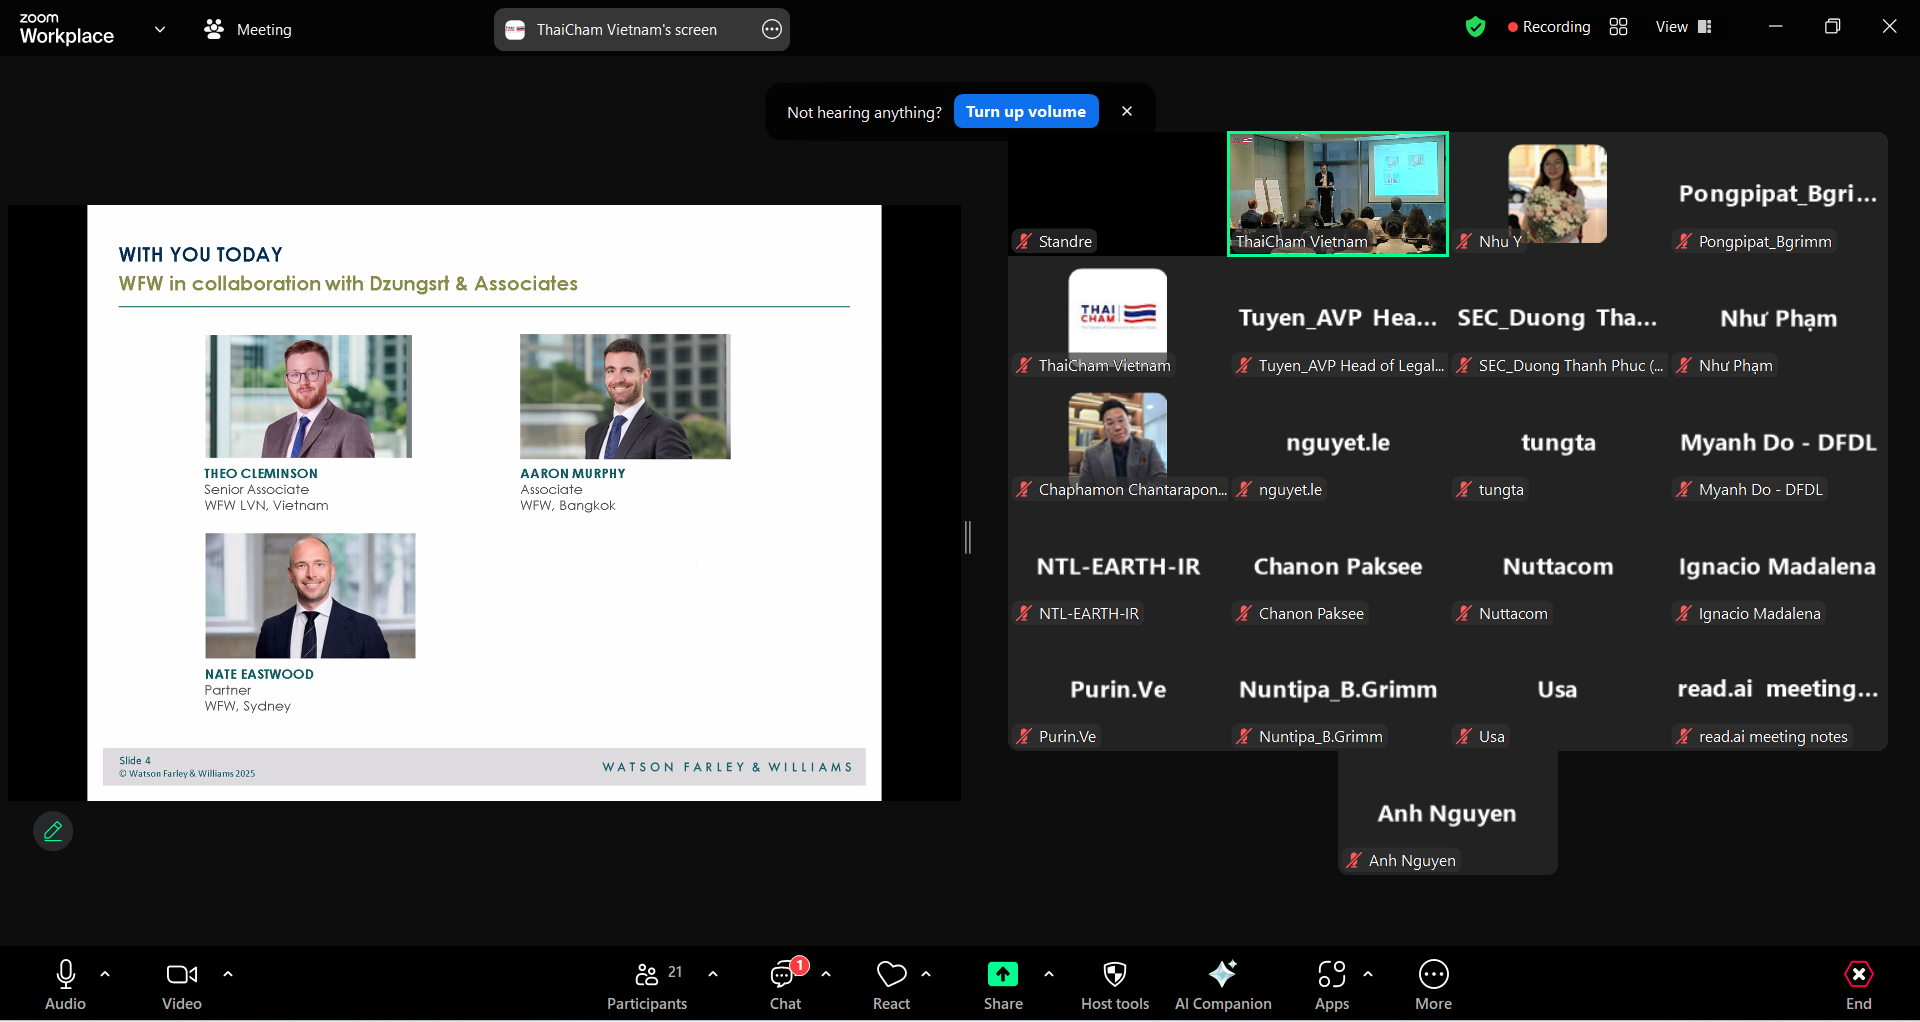Viewport: 1920px width, 1022px height.
Task: Select Chaphamon Chantarapon video tile
Action: [x=1118, y=442]
